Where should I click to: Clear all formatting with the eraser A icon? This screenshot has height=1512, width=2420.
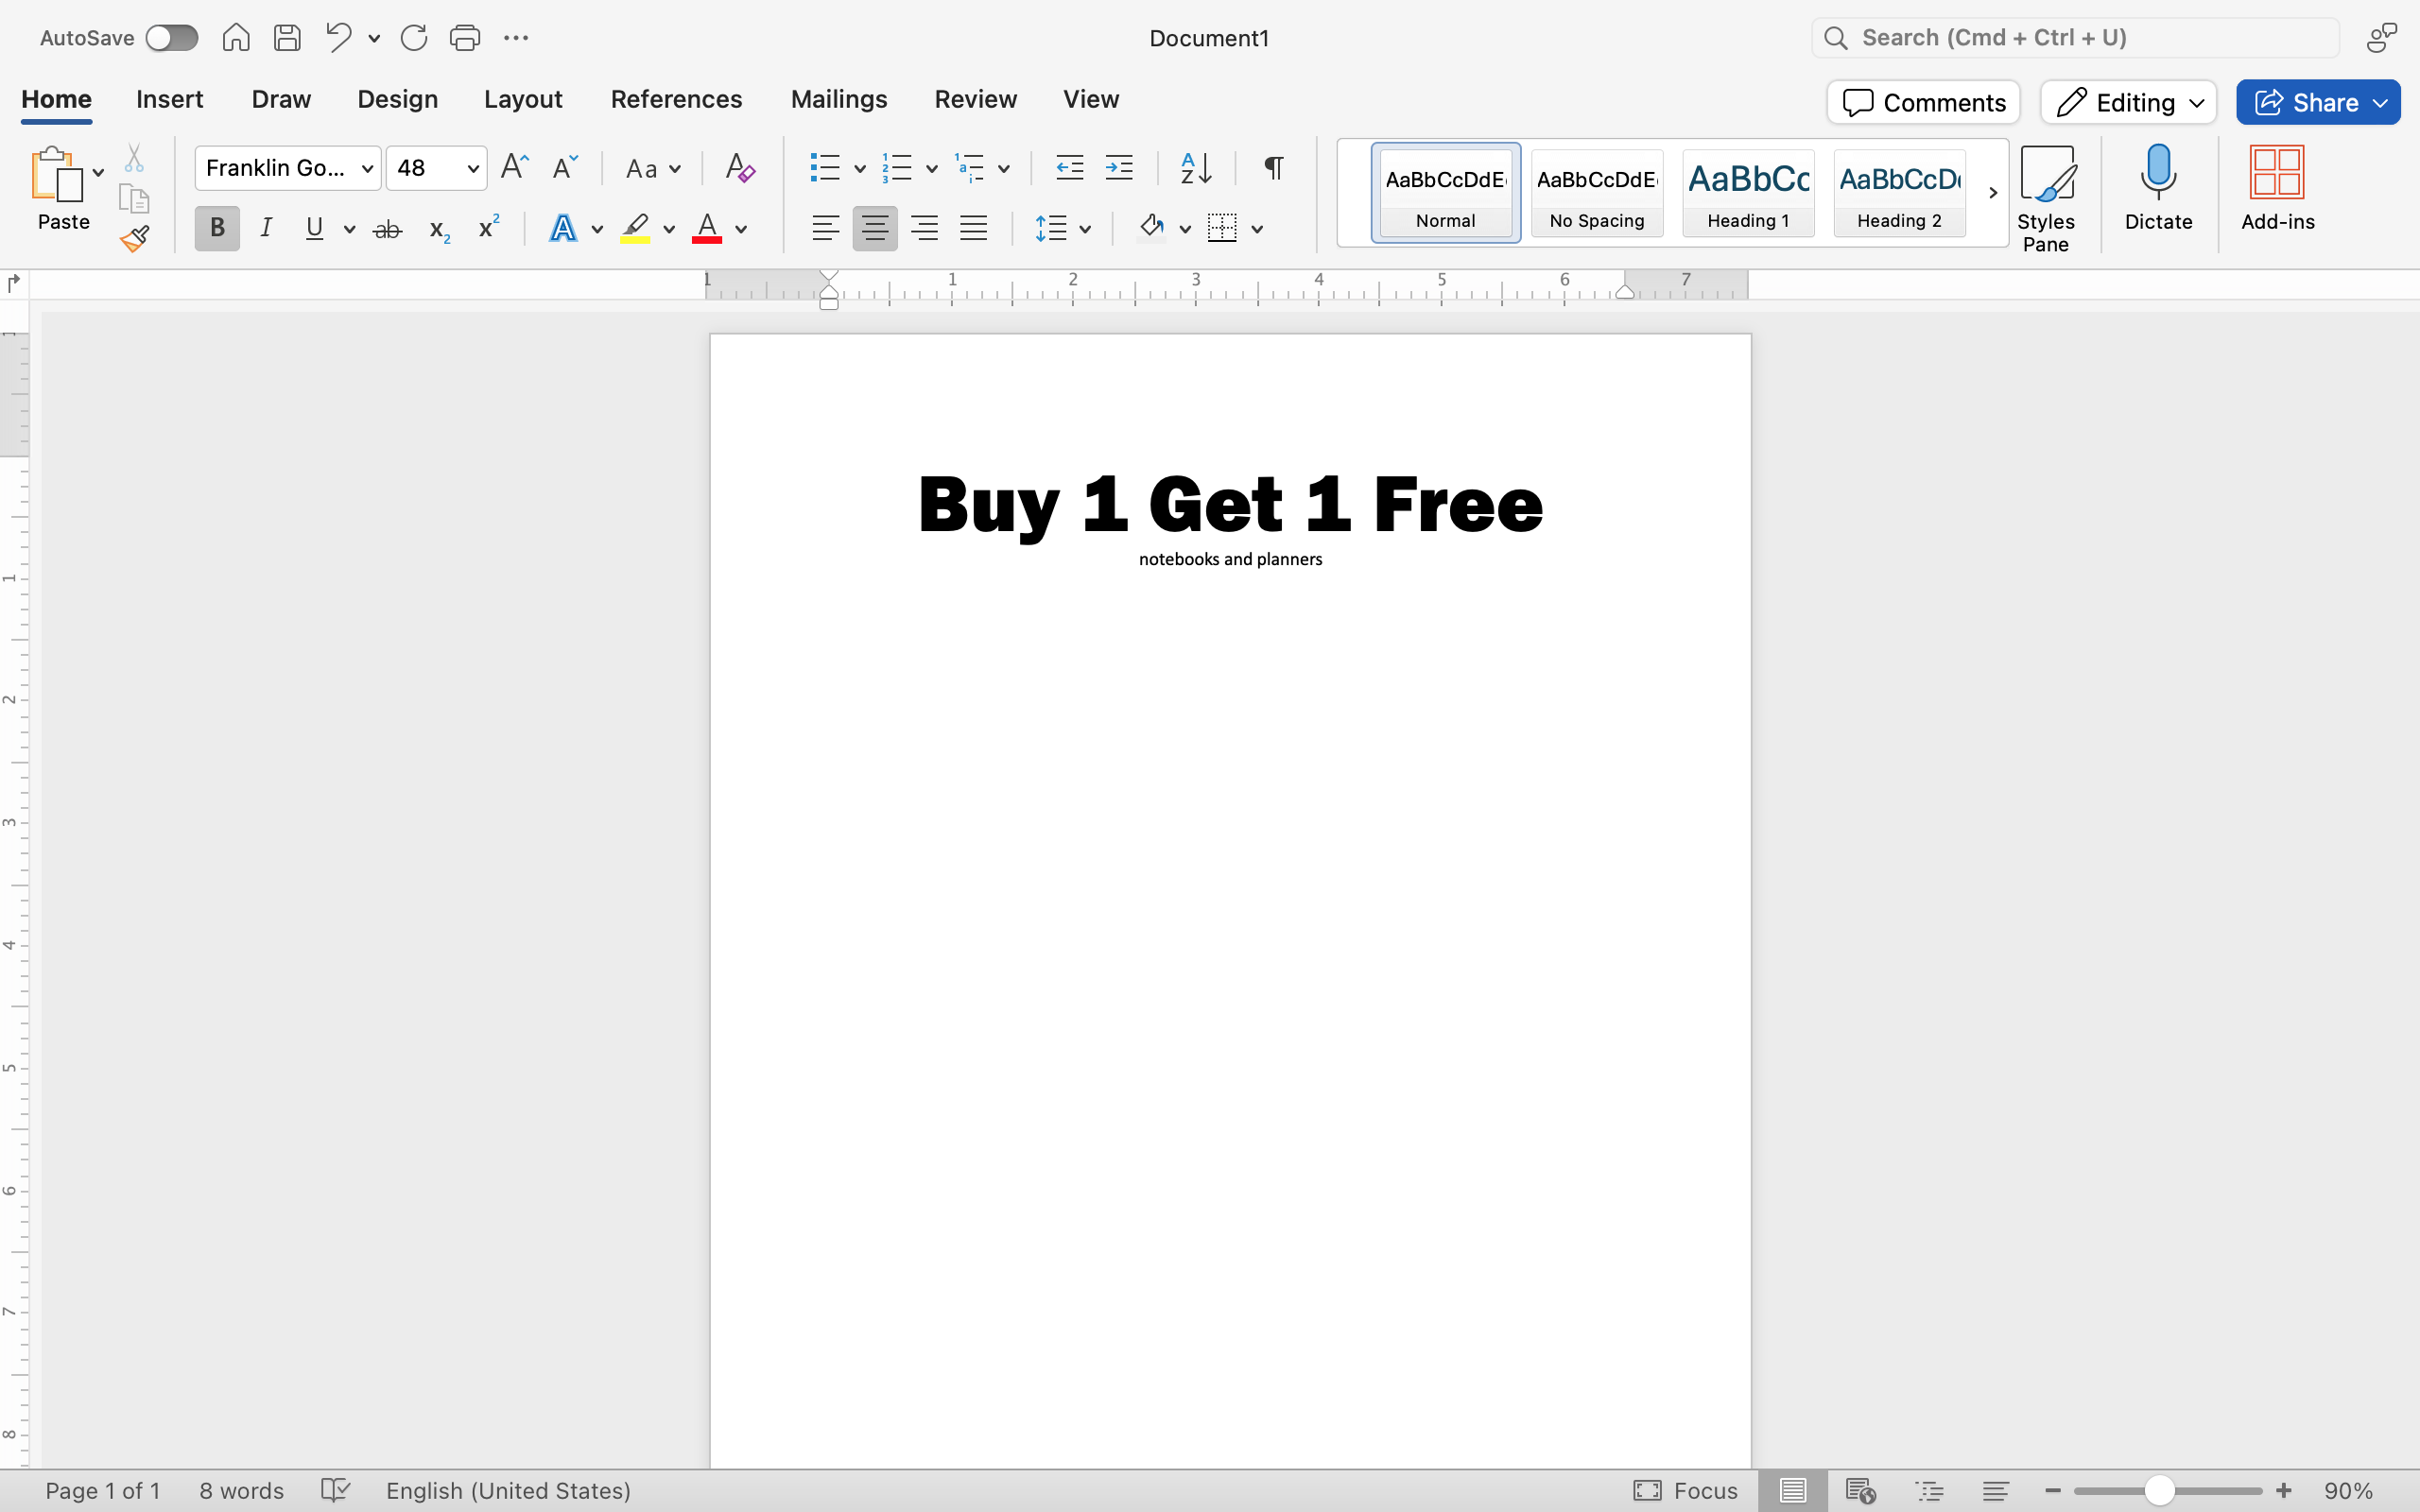(x=740, y=167)
